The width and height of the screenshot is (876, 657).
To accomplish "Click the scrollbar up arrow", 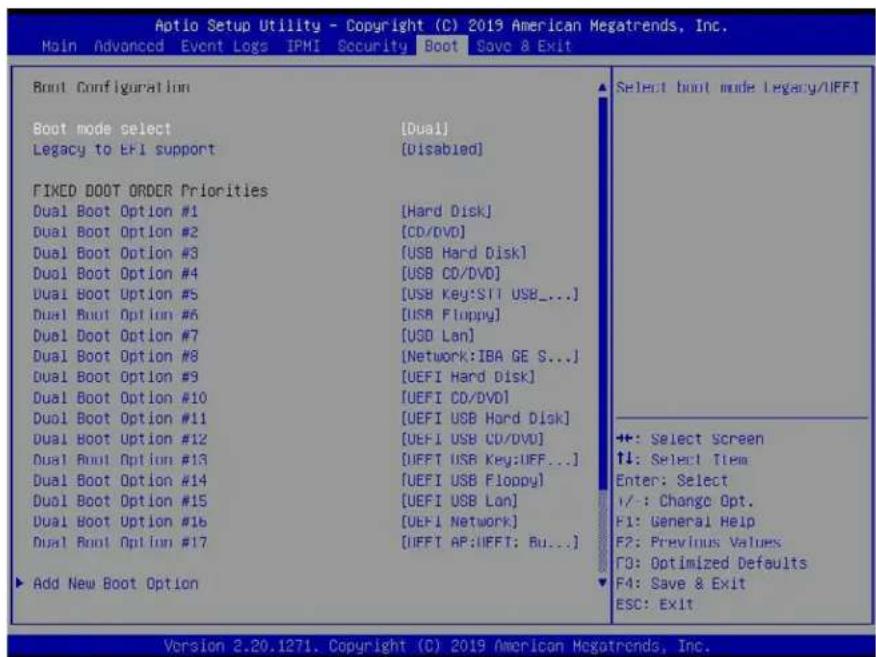I will click(x=602, y=88).
